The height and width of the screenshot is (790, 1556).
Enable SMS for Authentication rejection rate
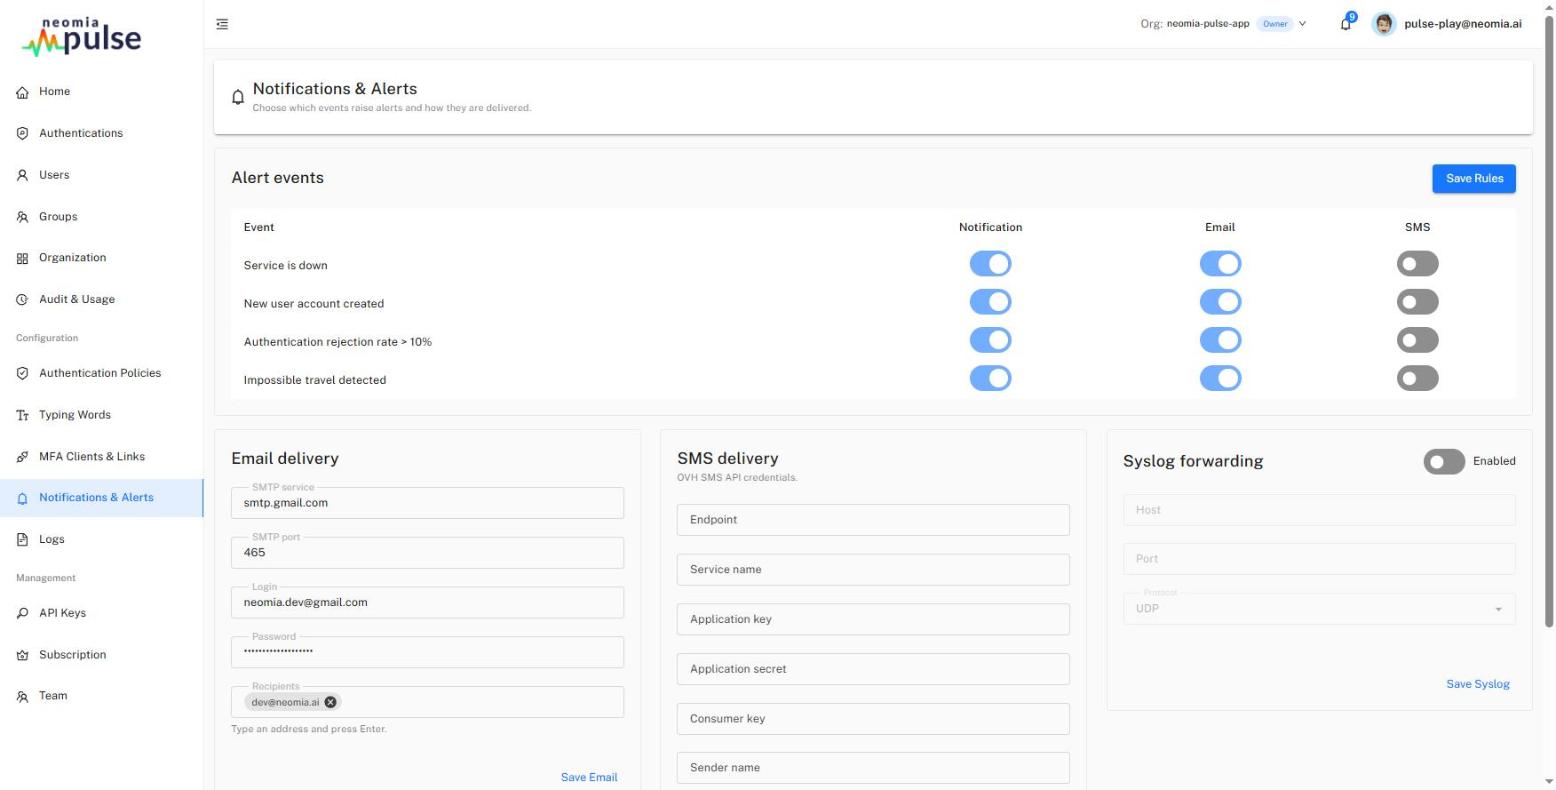[x=1417, y=340]
